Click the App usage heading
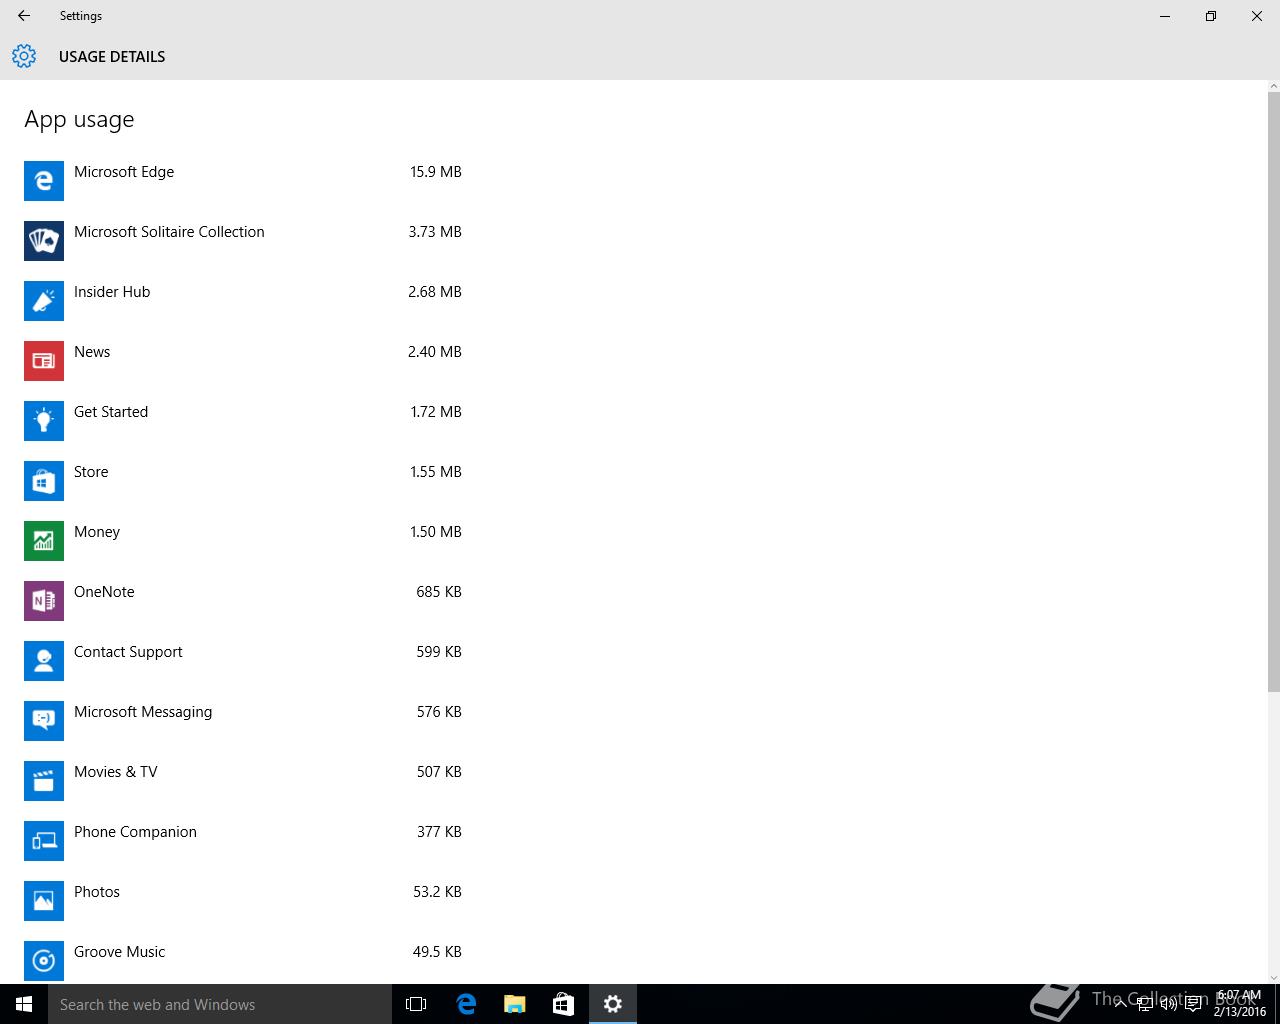1280x1024 pixels. [79, 120]
